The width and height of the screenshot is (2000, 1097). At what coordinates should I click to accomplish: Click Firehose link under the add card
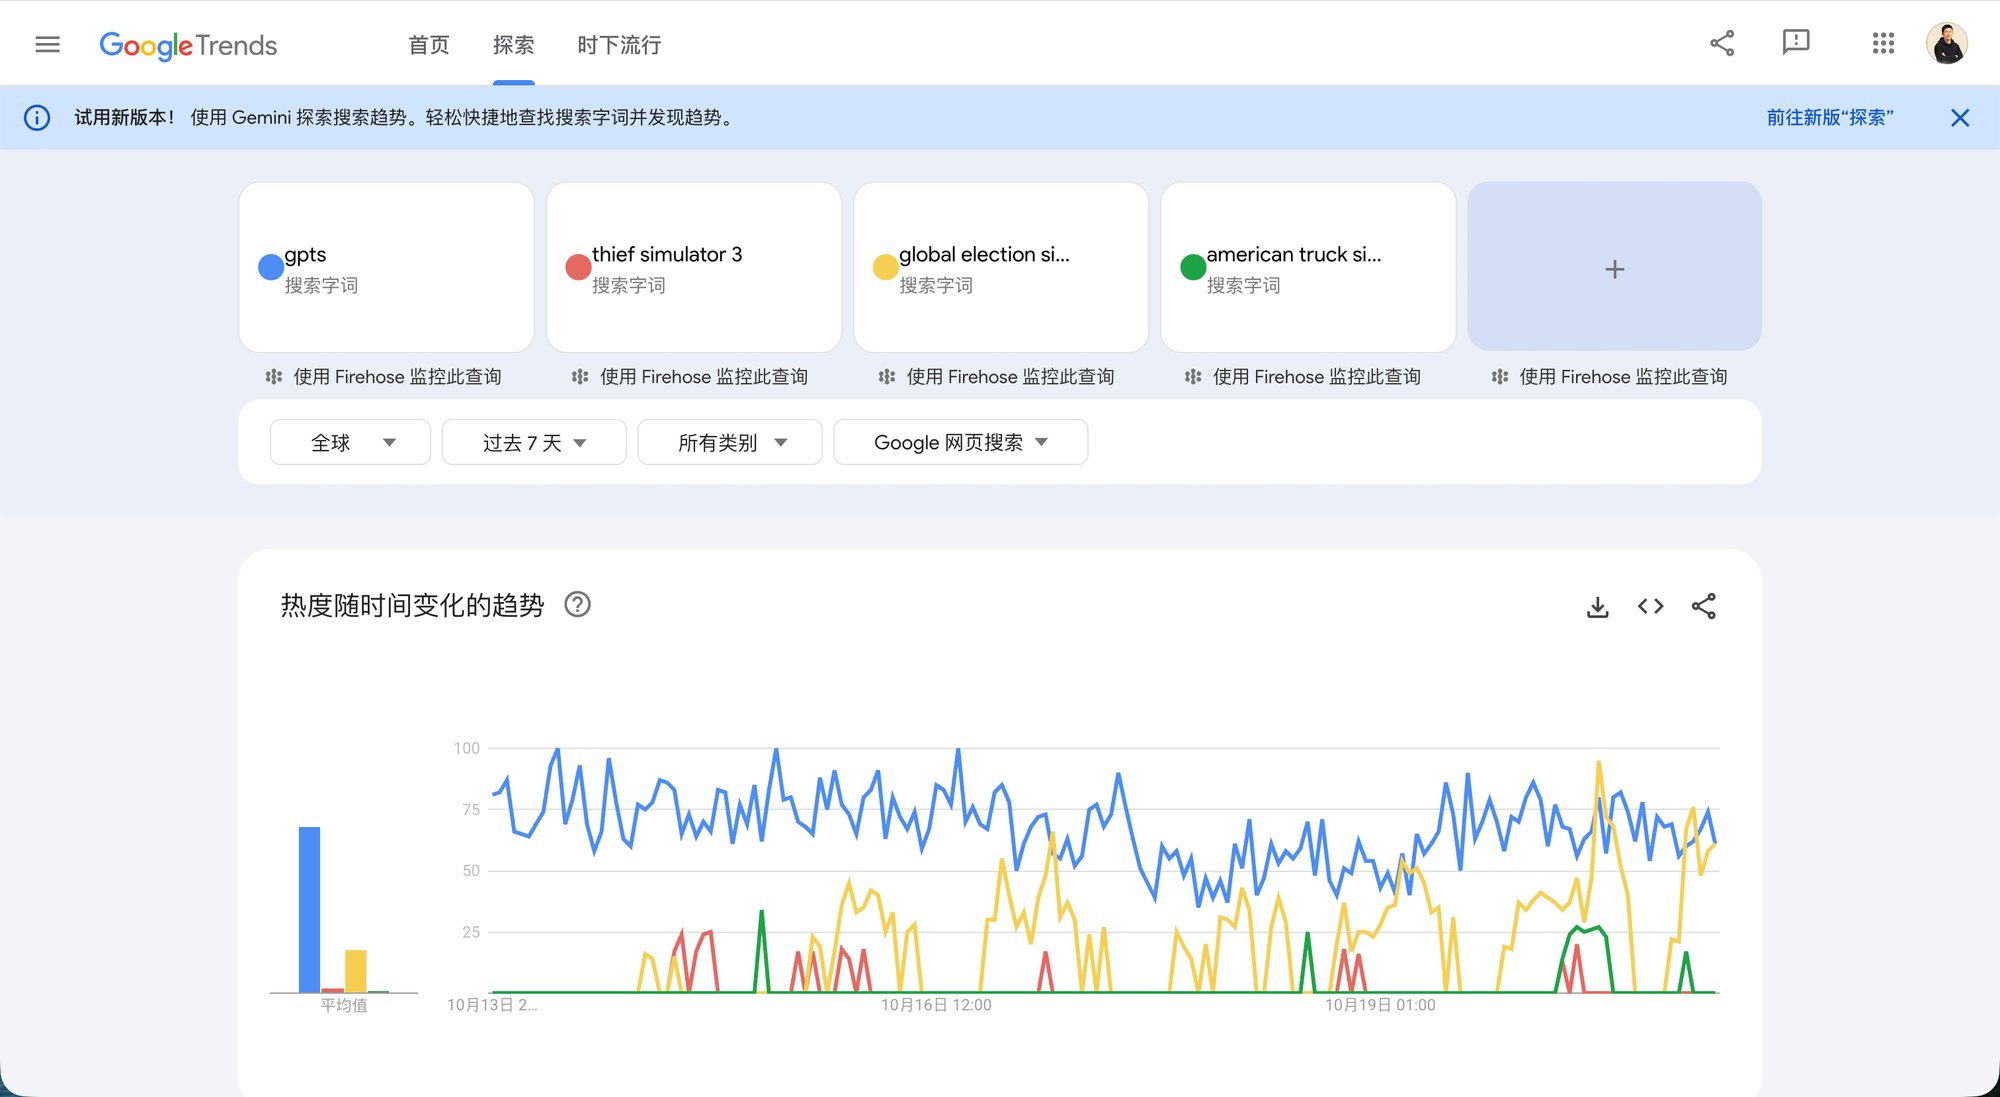coord(1610,377)
